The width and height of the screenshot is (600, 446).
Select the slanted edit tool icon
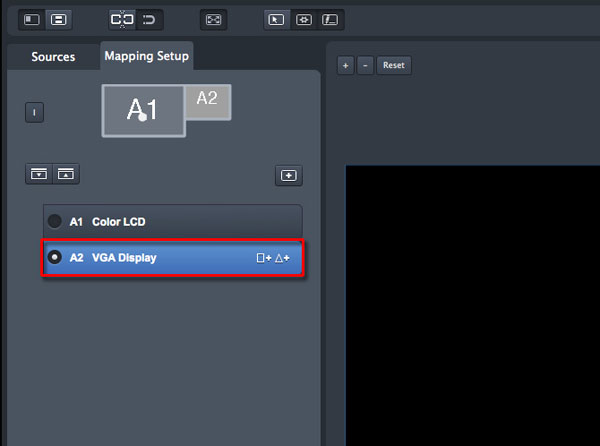[x=330, y=20]
